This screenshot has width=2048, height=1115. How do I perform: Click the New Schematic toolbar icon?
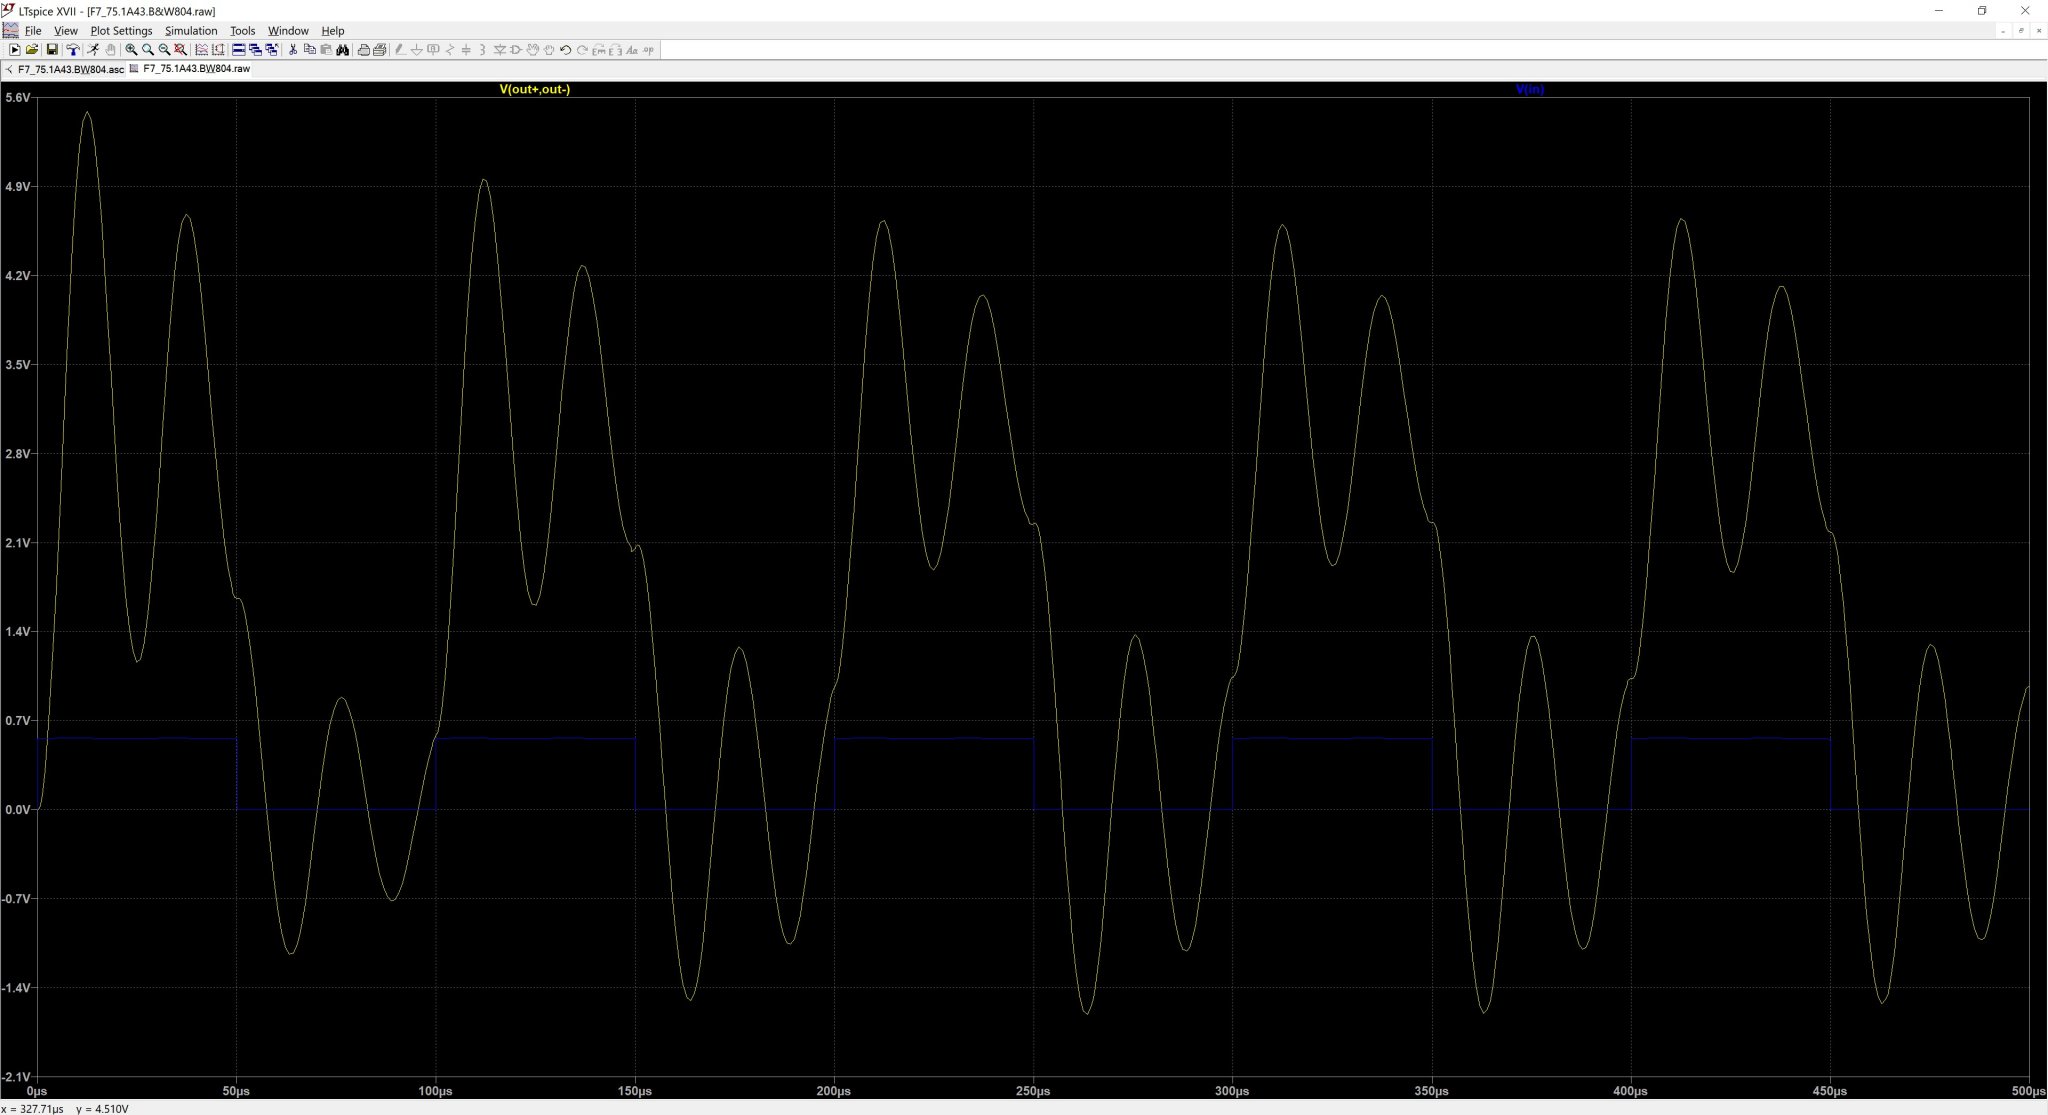tap(14, 50)
